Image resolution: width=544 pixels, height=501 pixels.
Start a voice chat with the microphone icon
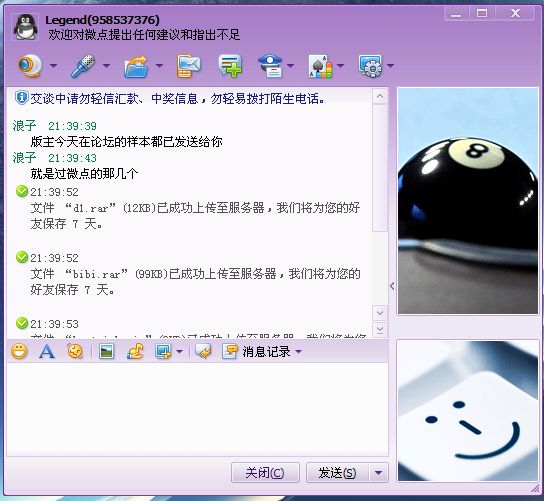pos(83,66)
